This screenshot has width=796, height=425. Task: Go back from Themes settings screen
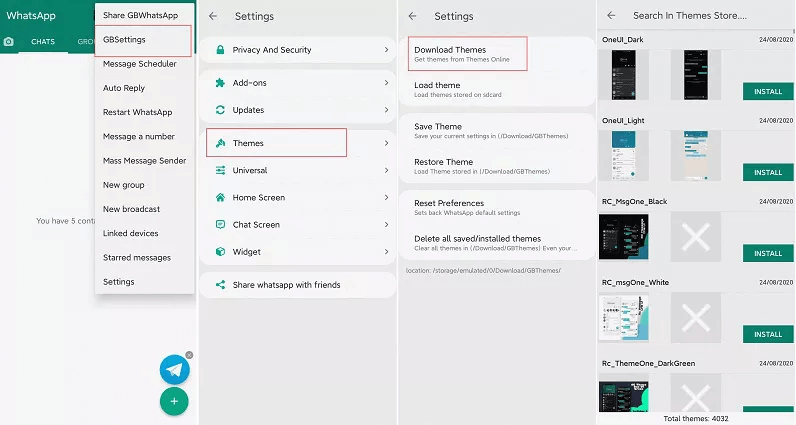coord(412,16)
